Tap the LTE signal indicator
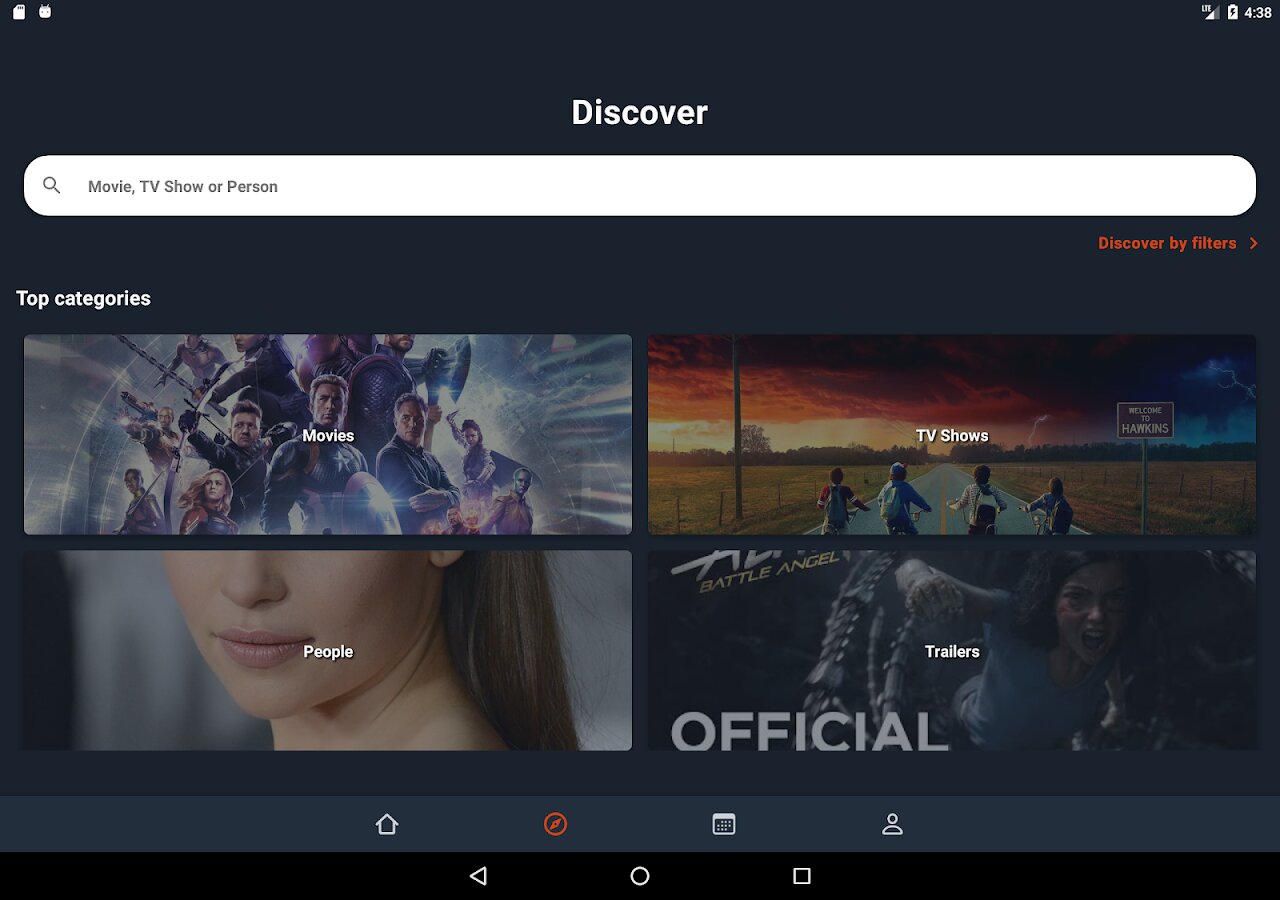1280x900 pixels. click(1210, 12)
